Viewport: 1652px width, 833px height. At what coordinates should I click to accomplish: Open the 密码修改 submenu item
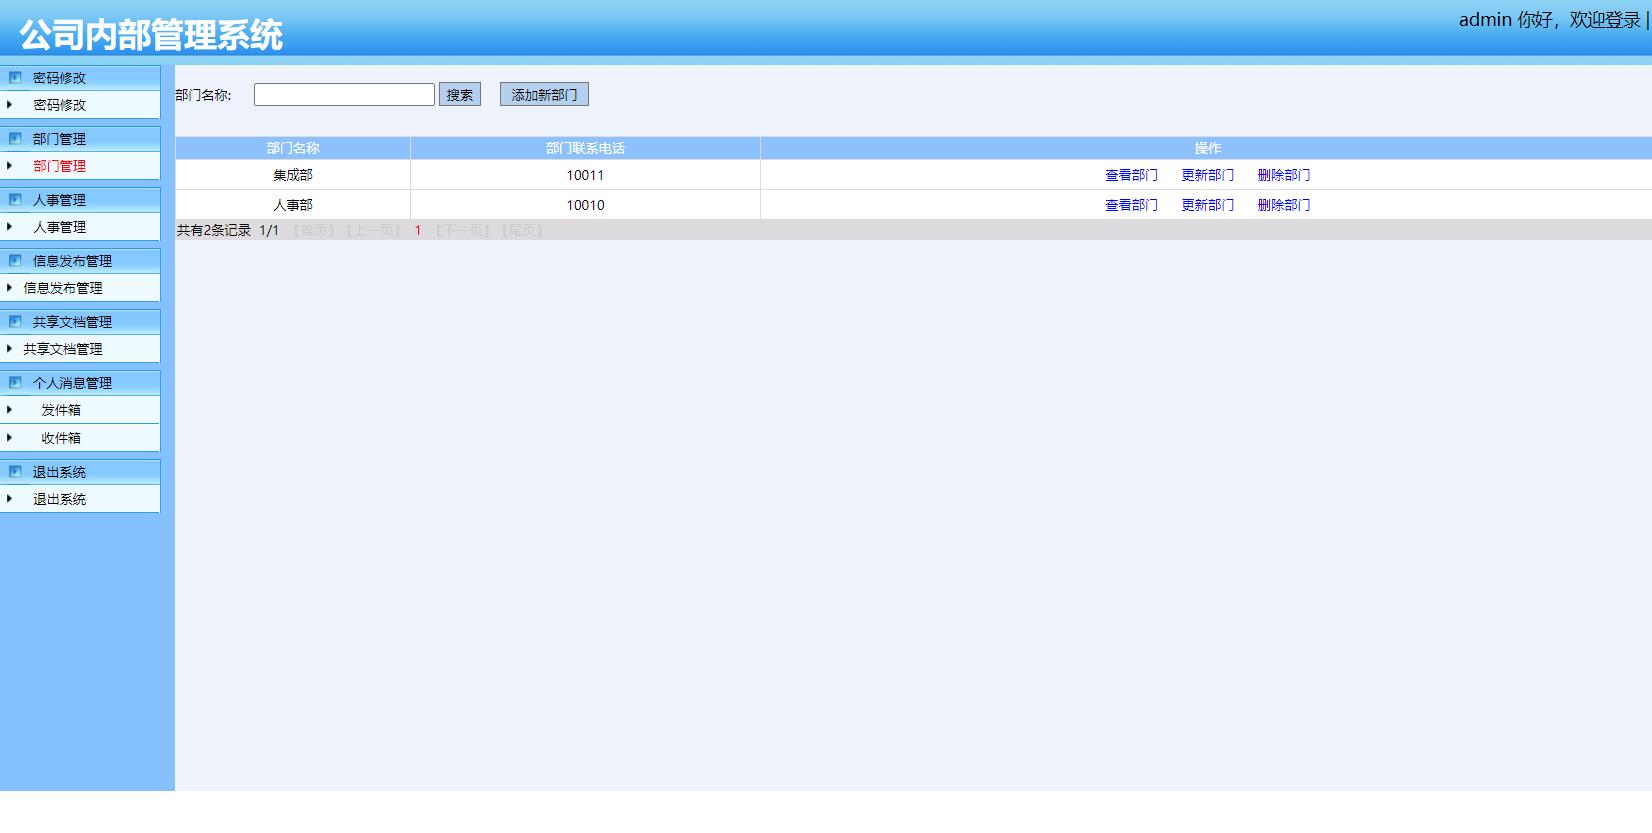click(60, 105)
